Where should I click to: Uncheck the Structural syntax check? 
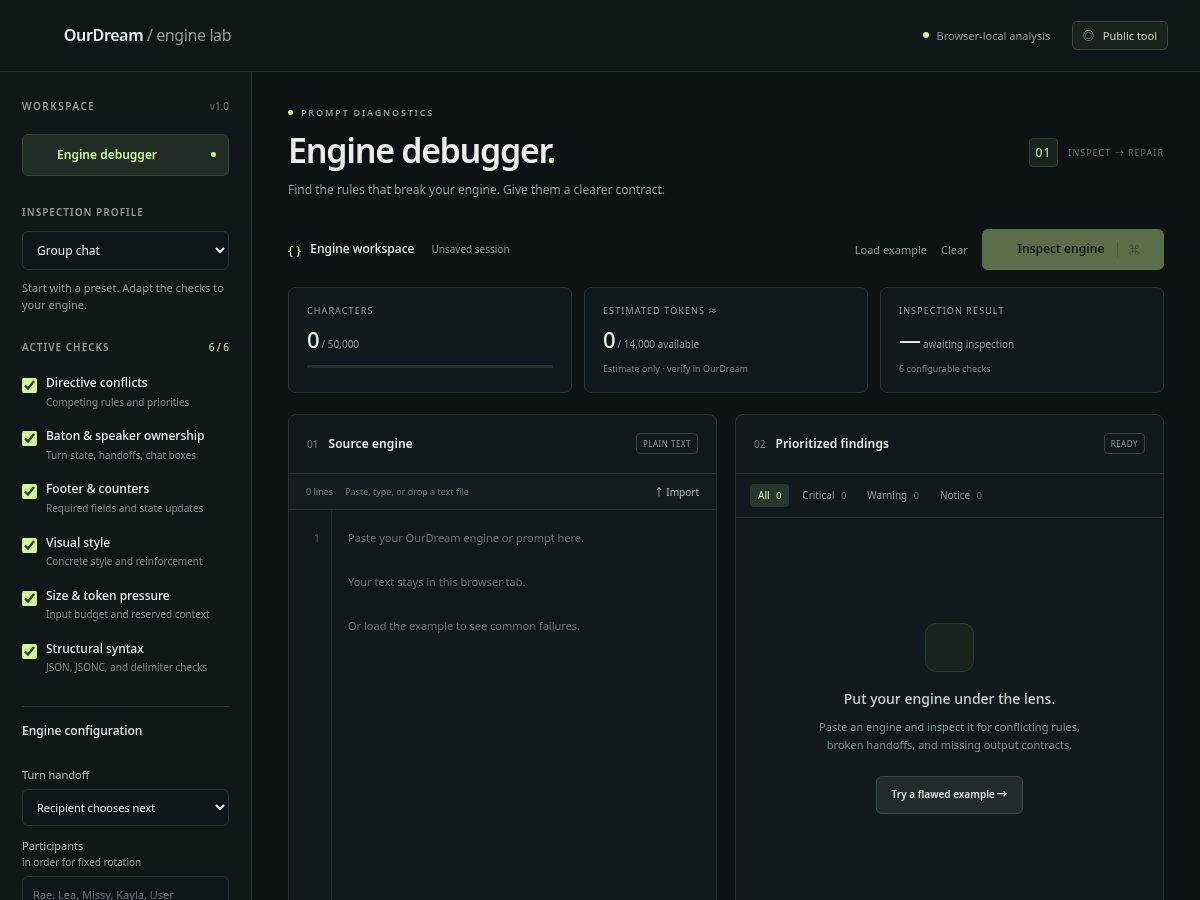[x=30, y=650]
